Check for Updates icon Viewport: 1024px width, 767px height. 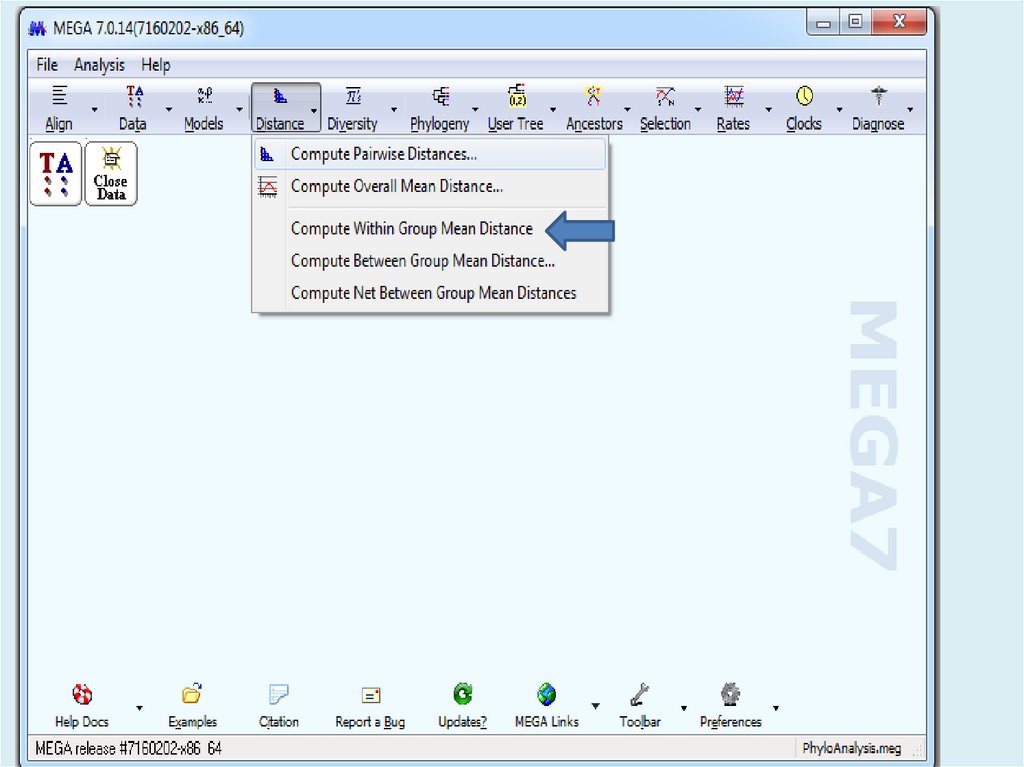(x=463, y=694)
